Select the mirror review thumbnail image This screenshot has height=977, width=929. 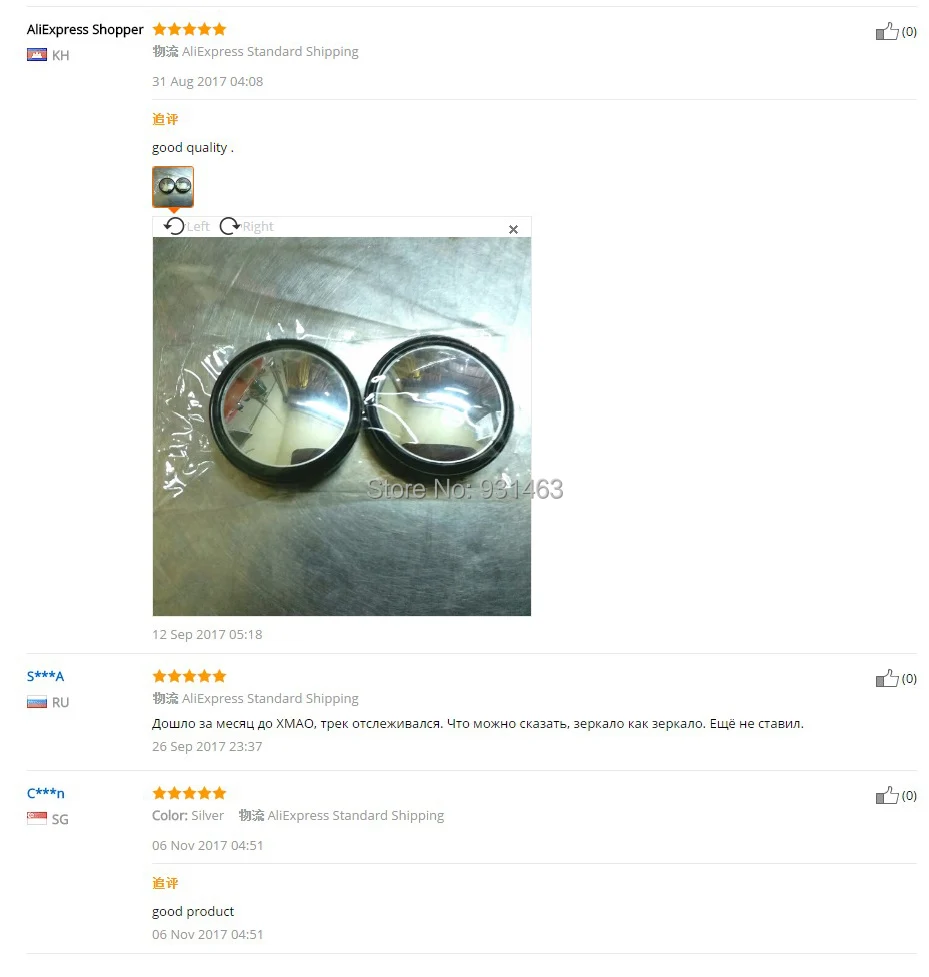pyautogui.click(x=173, y=186)
